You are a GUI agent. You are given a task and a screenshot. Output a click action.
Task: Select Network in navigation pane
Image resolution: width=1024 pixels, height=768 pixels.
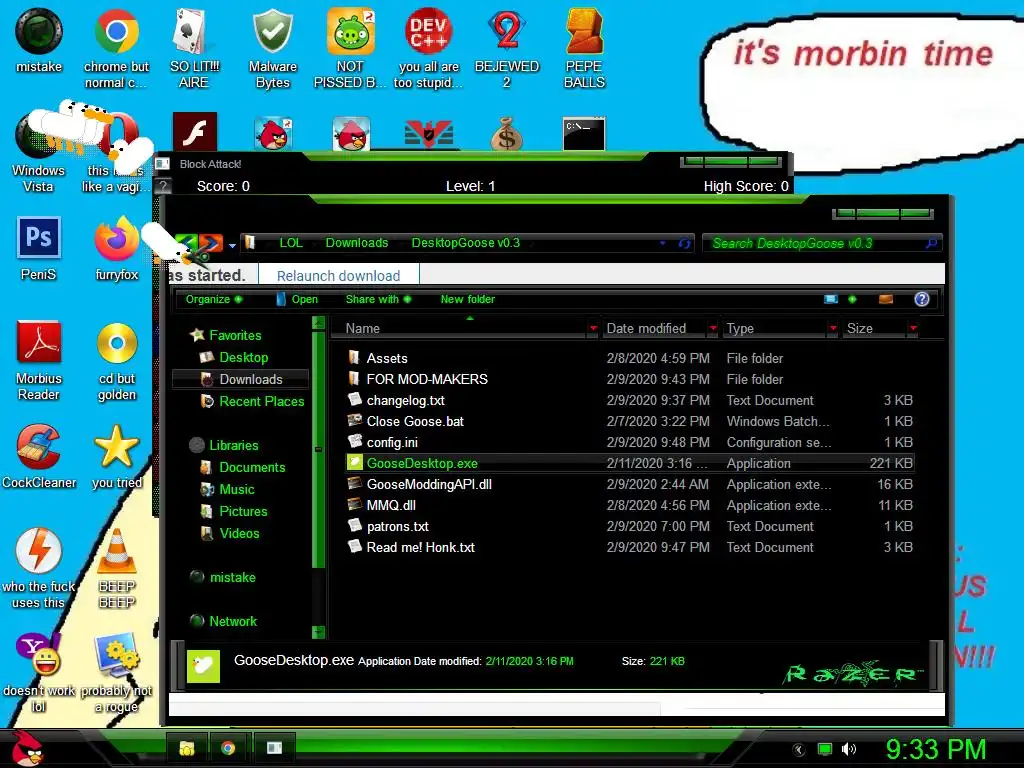pos(232,621)
